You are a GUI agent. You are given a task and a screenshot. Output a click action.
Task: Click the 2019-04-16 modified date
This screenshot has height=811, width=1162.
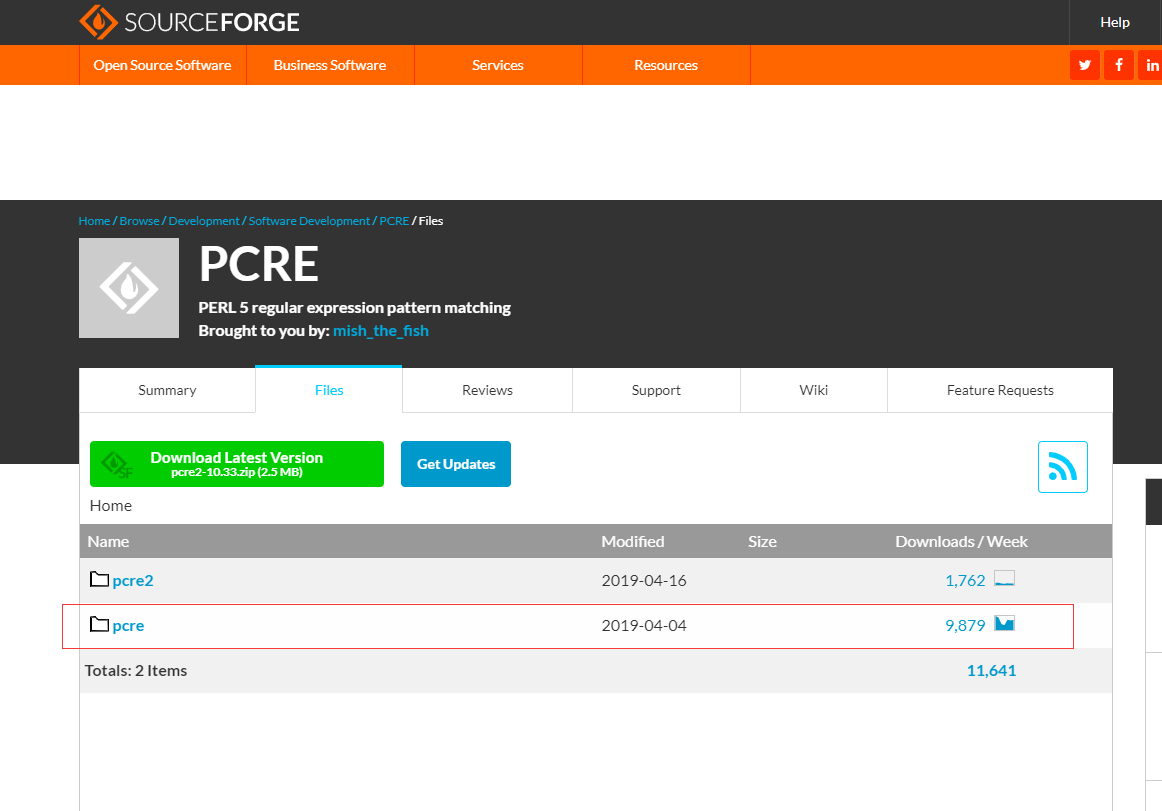pyautogui.click(x=644, y=580)
